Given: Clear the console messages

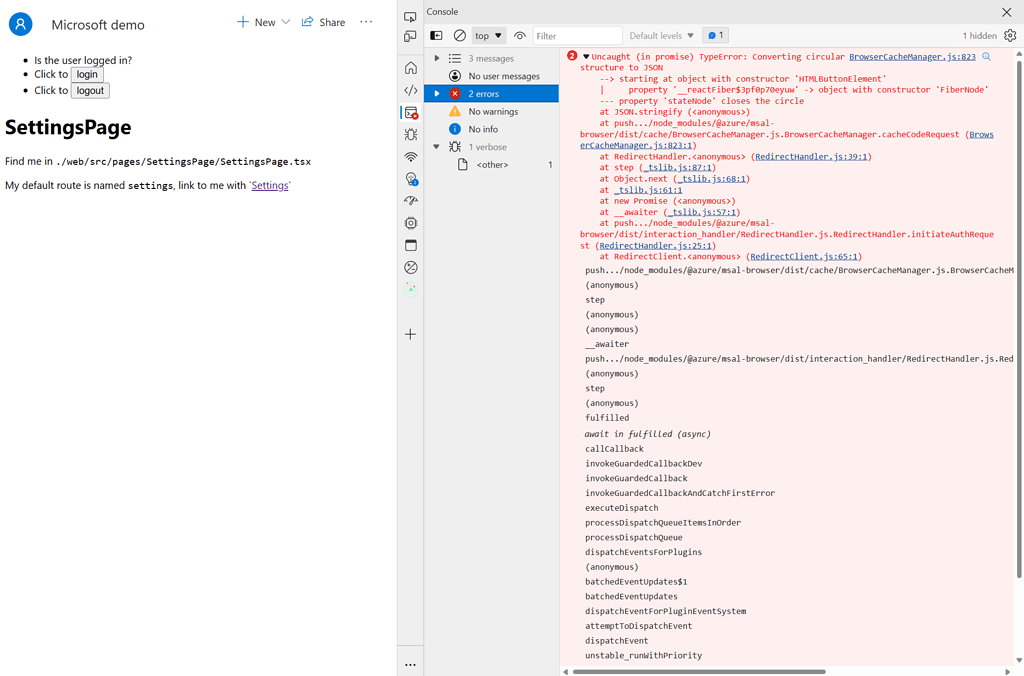Looking at the screenshot, I should click(x=459, y=35).
